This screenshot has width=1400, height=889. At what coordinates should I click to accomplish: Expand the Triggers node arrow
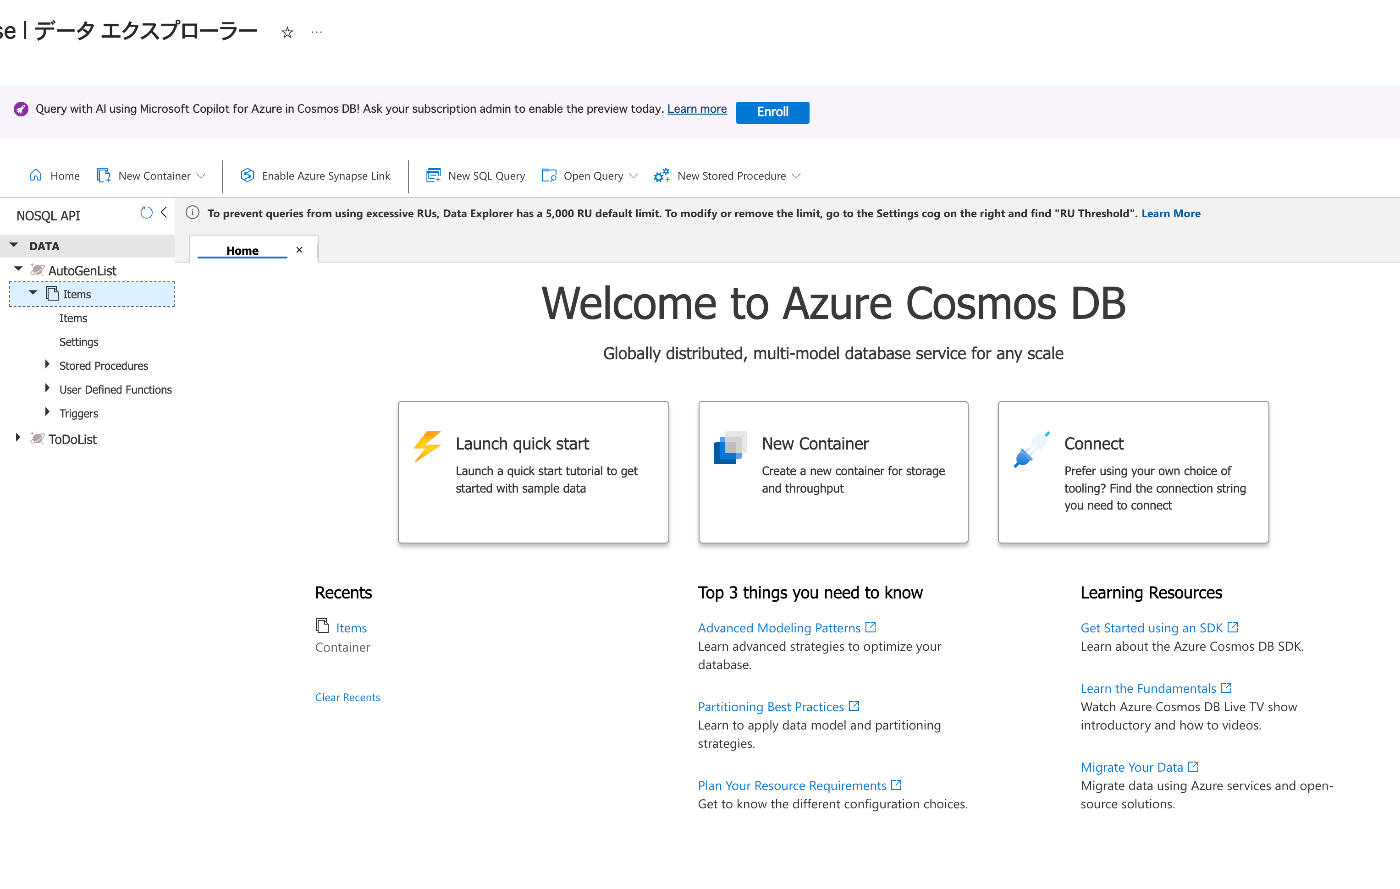[x=47, y=412]
